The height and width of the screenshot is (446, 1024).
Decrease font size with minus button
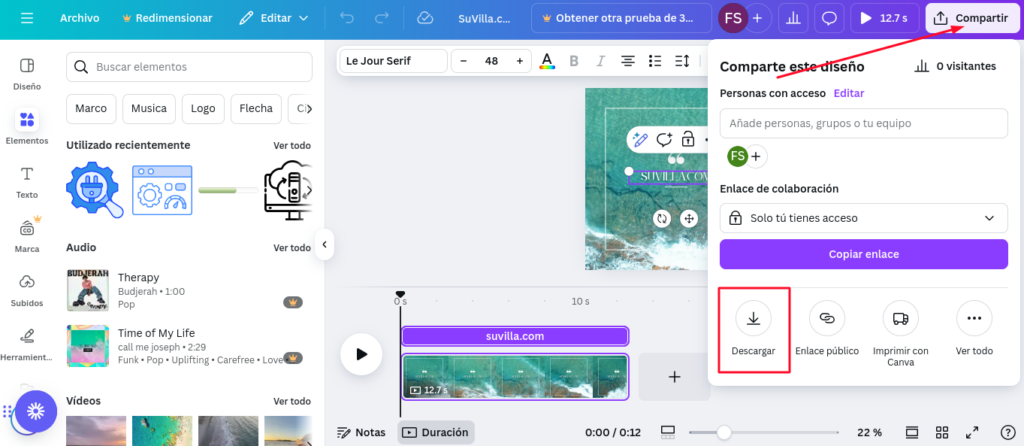pyautogui.click(x=464, y=61)
